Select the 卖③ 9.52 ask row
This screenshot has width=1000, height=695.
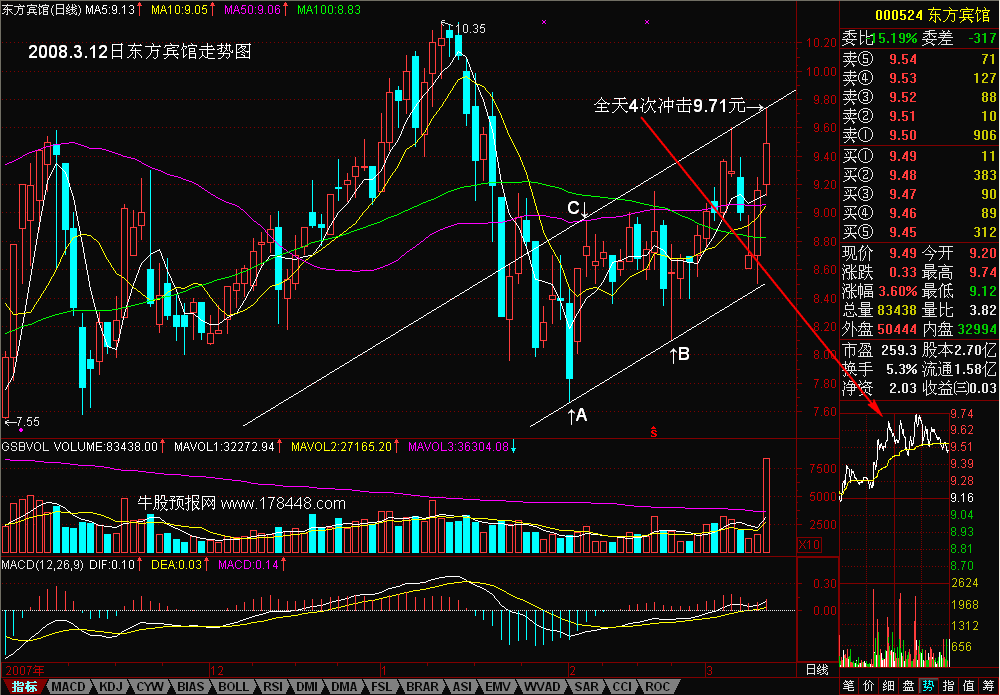919,98
